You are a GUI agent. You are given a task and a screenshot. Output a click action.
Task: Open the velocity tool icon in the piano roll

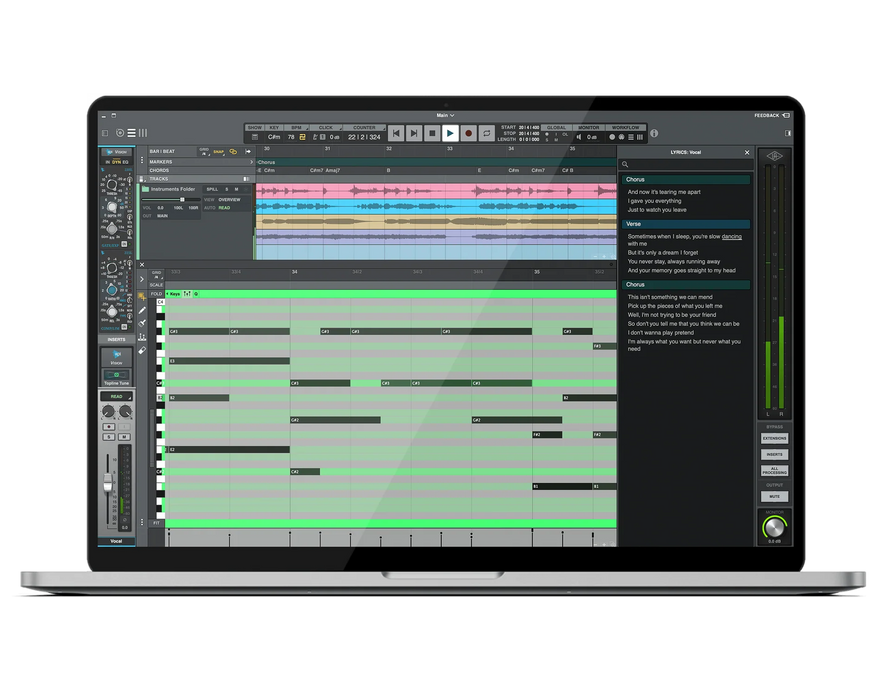(142, 337)
